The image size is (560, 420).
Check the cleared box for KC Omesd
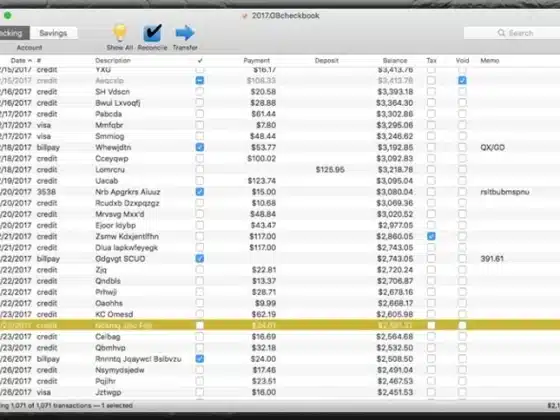coord(200,314)
